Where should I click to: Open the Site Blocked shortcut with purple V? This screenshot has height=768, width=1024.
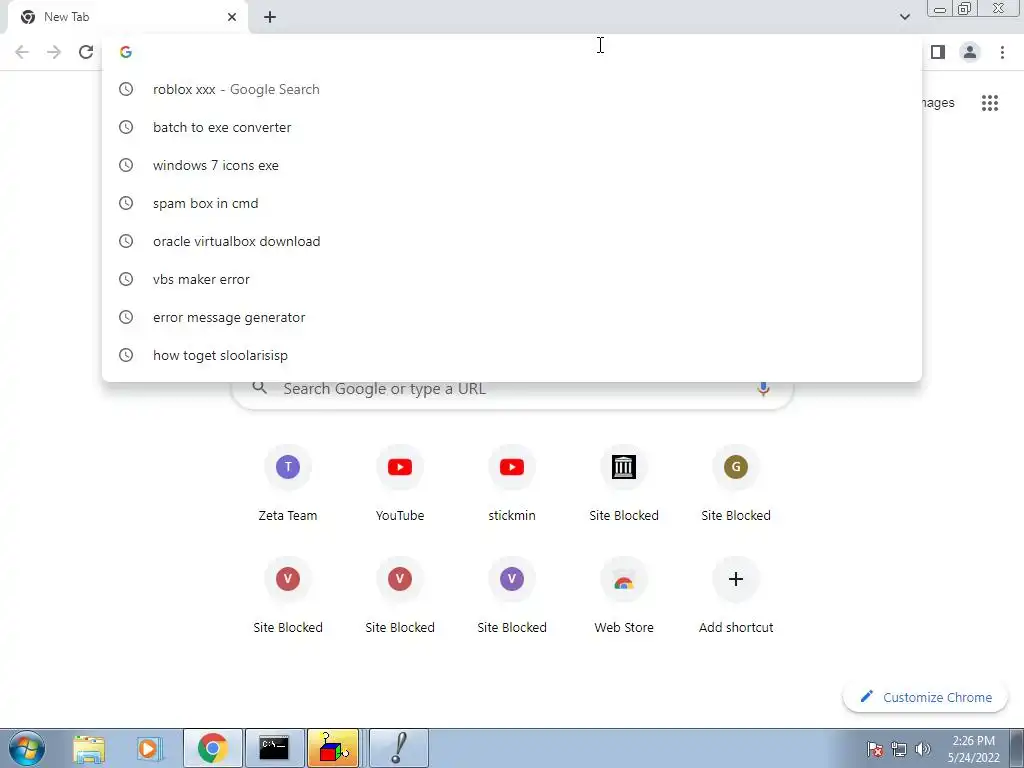(x=512, y=595)
